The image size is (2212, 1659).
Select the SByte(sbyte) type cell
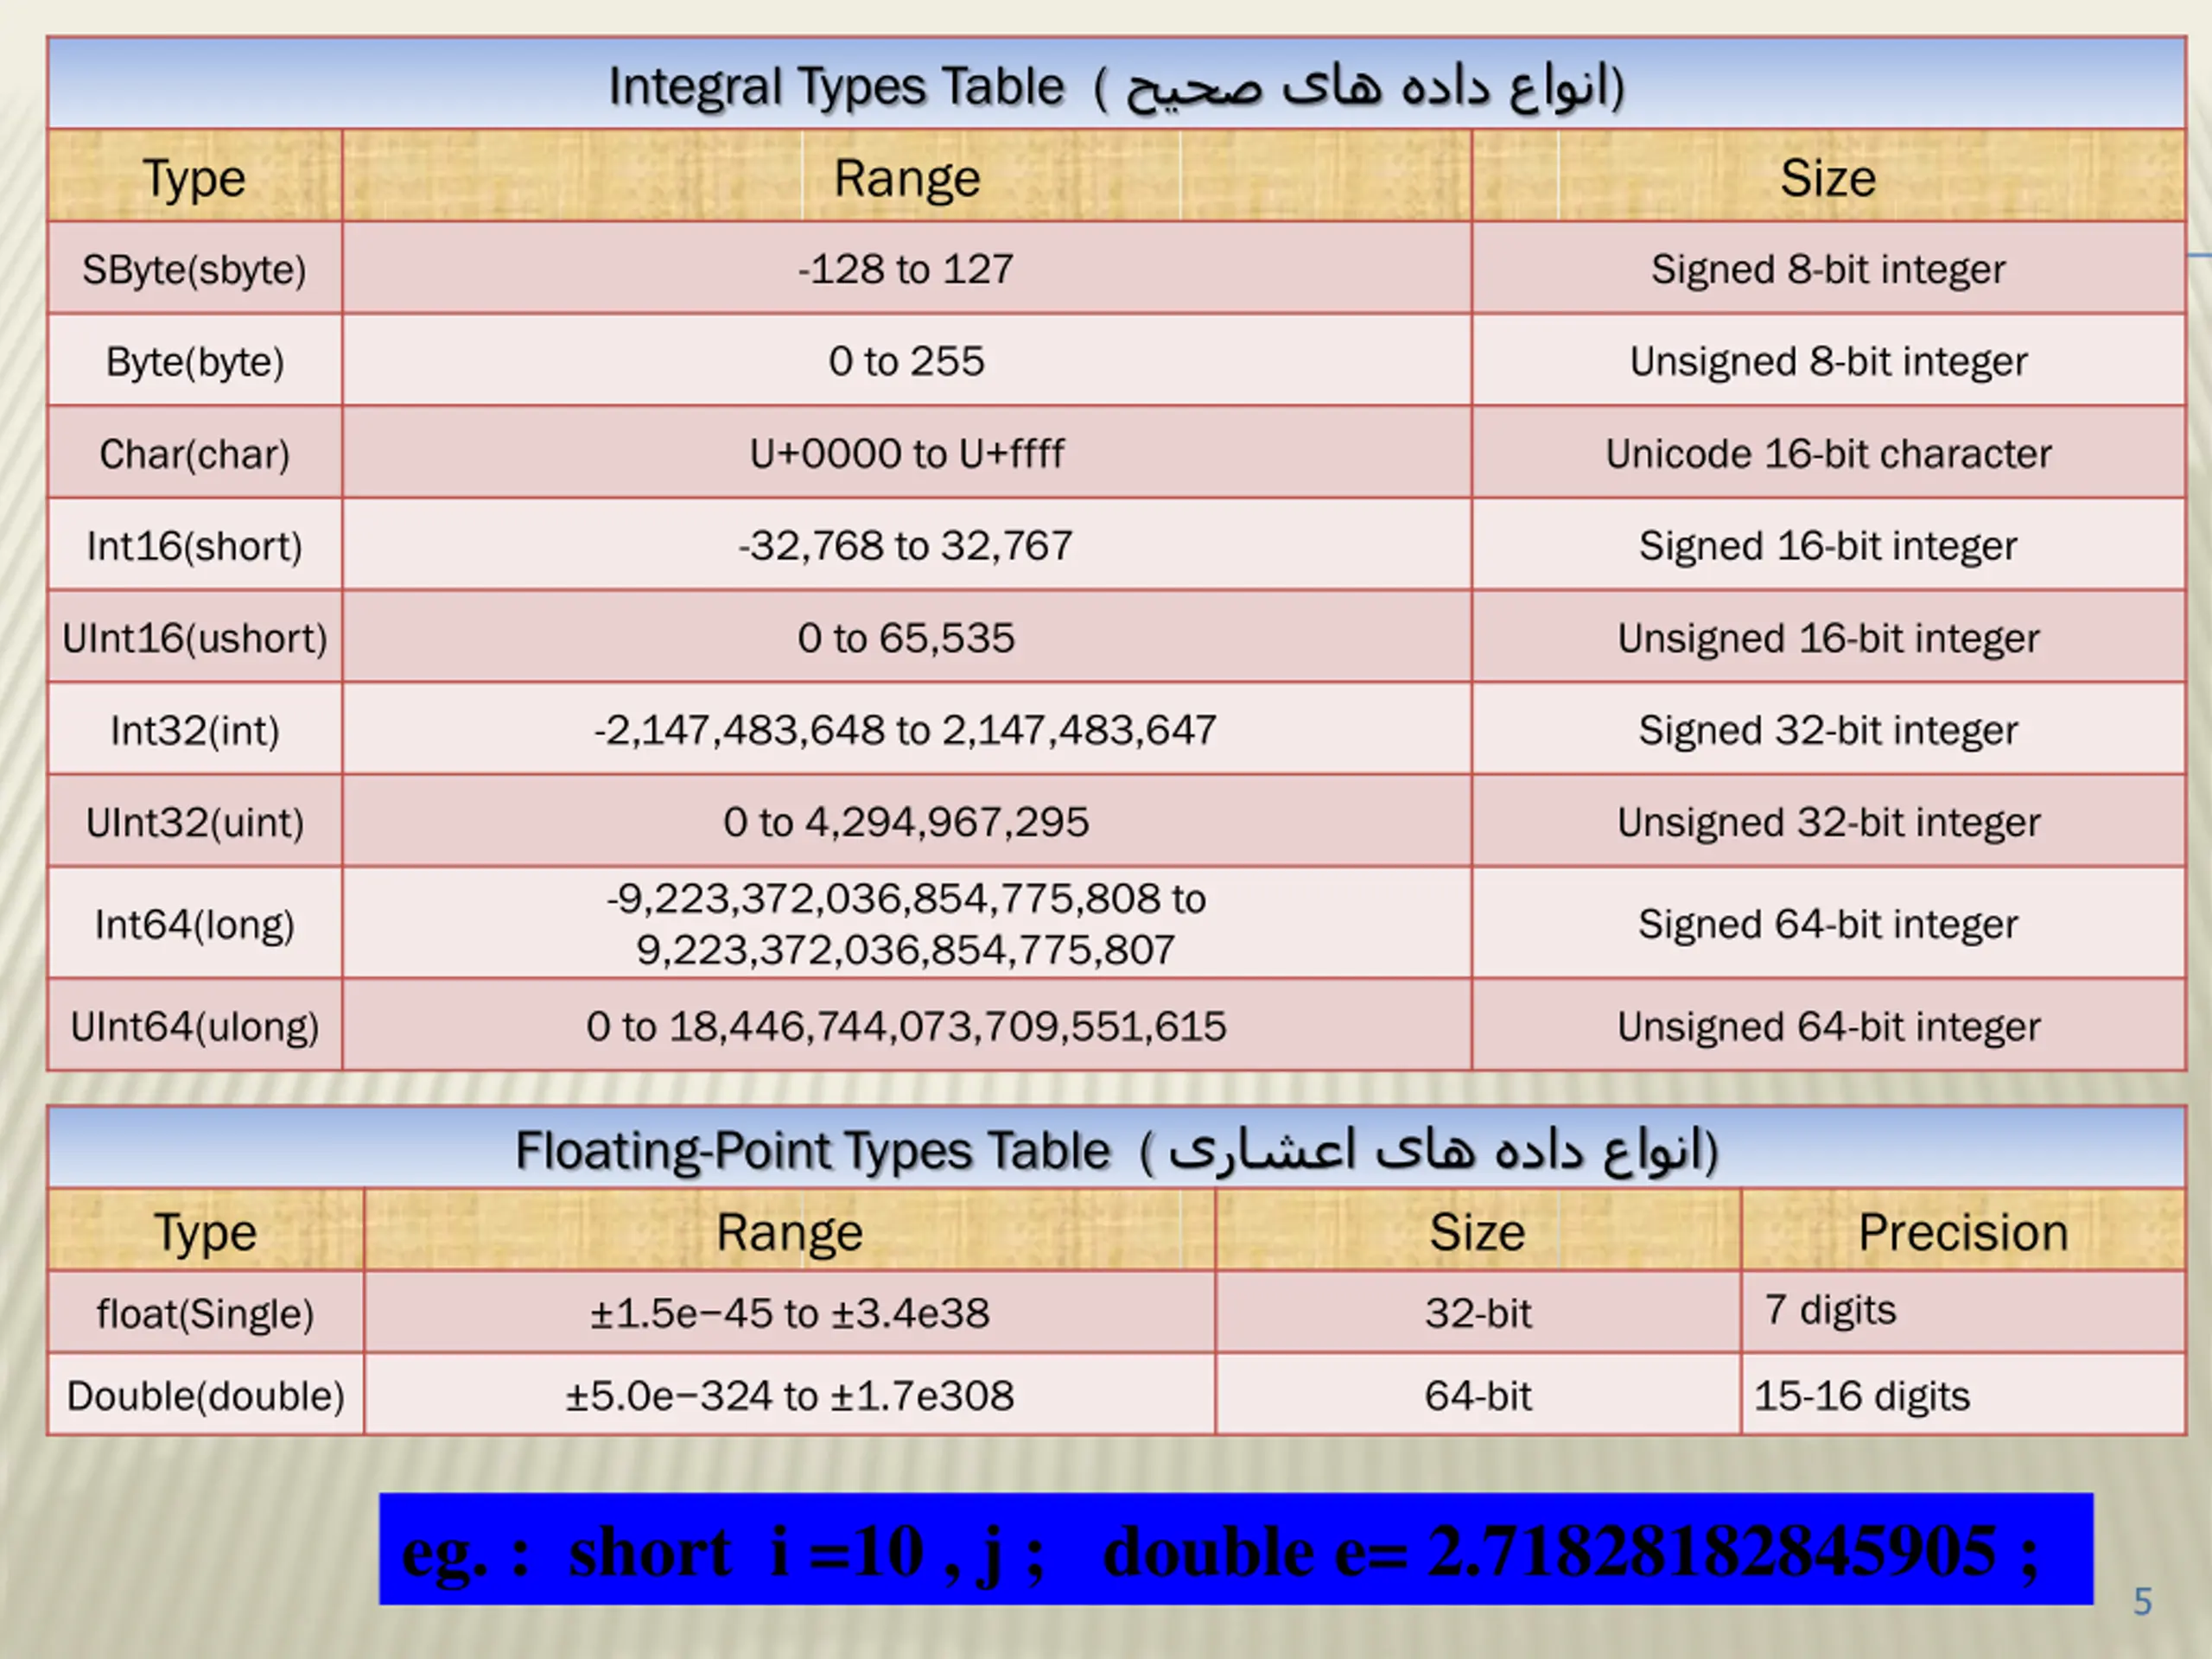195,268
